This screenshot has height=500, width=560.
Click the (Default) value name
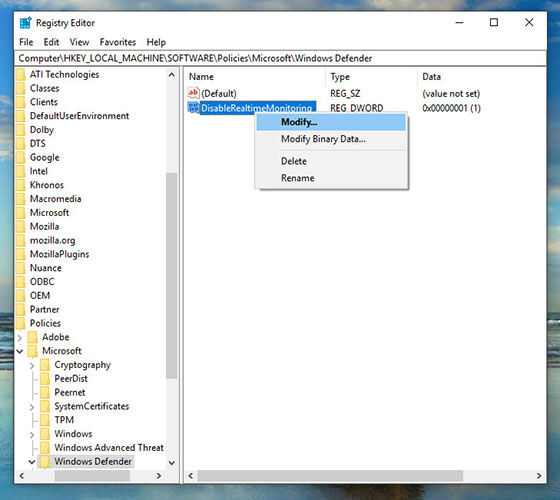(219, 94)
